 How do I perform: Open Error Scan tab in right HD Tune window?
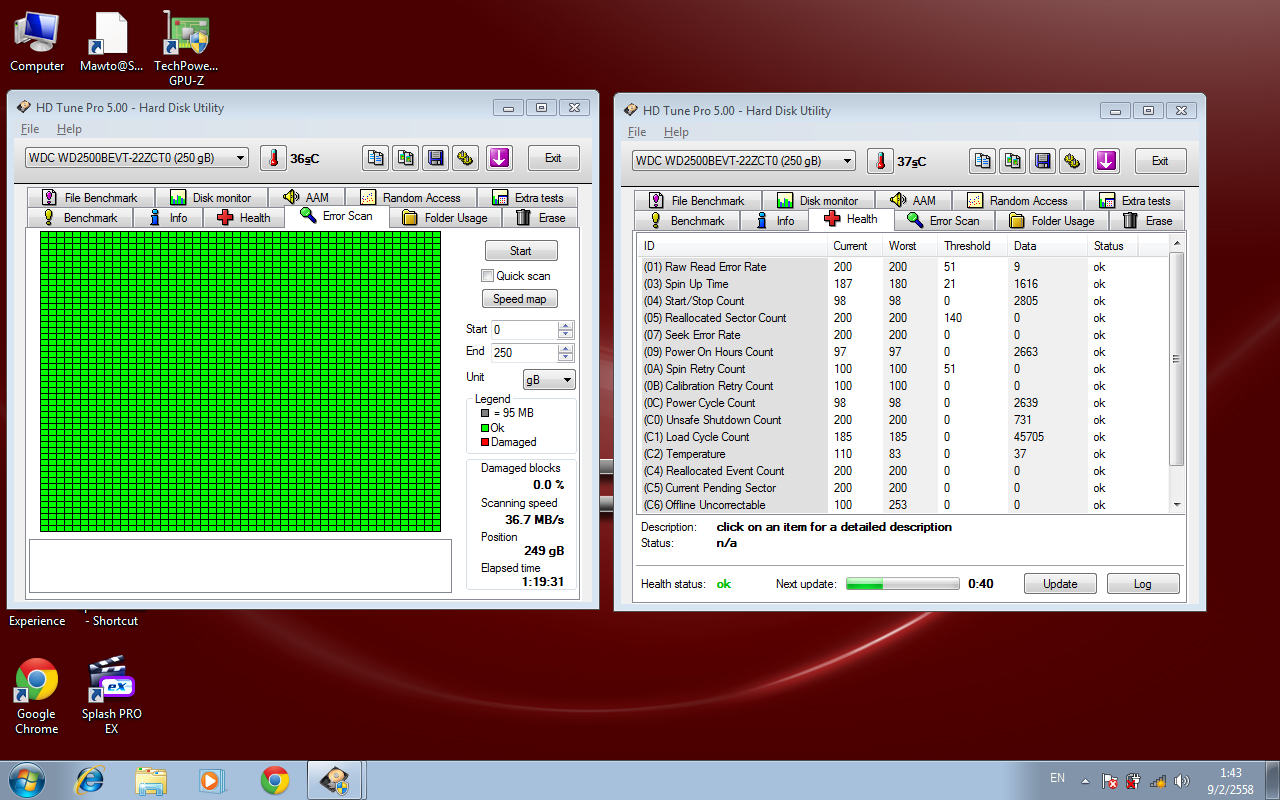coord(943,220)
